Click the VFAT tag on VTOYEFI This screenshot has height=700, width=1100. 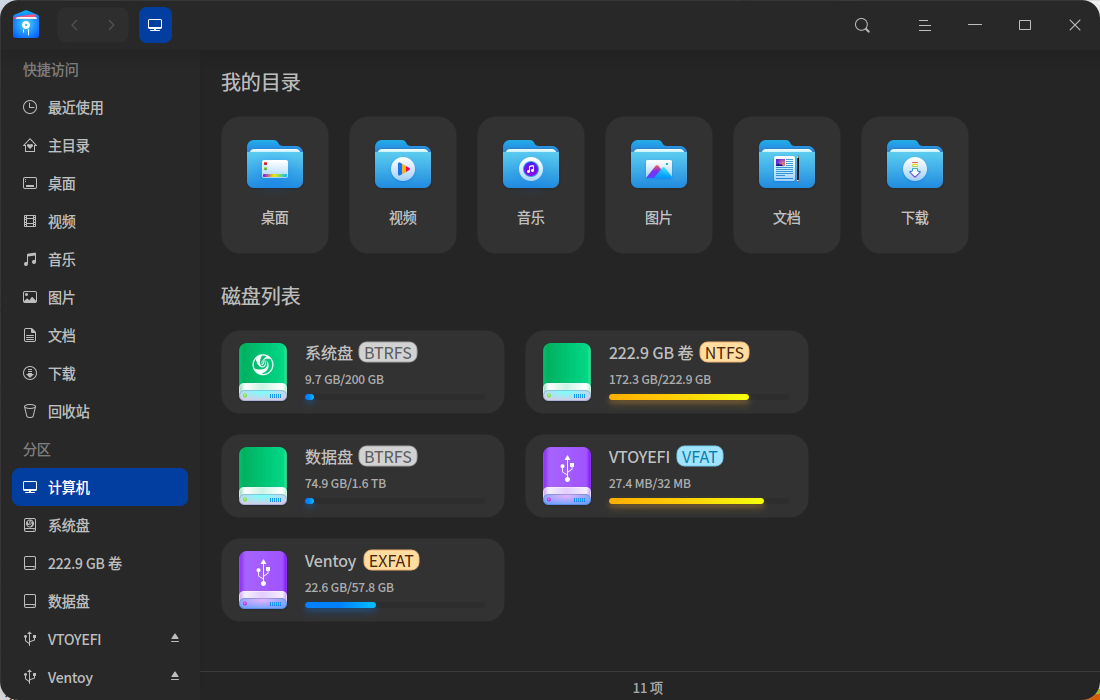(699, 456)
